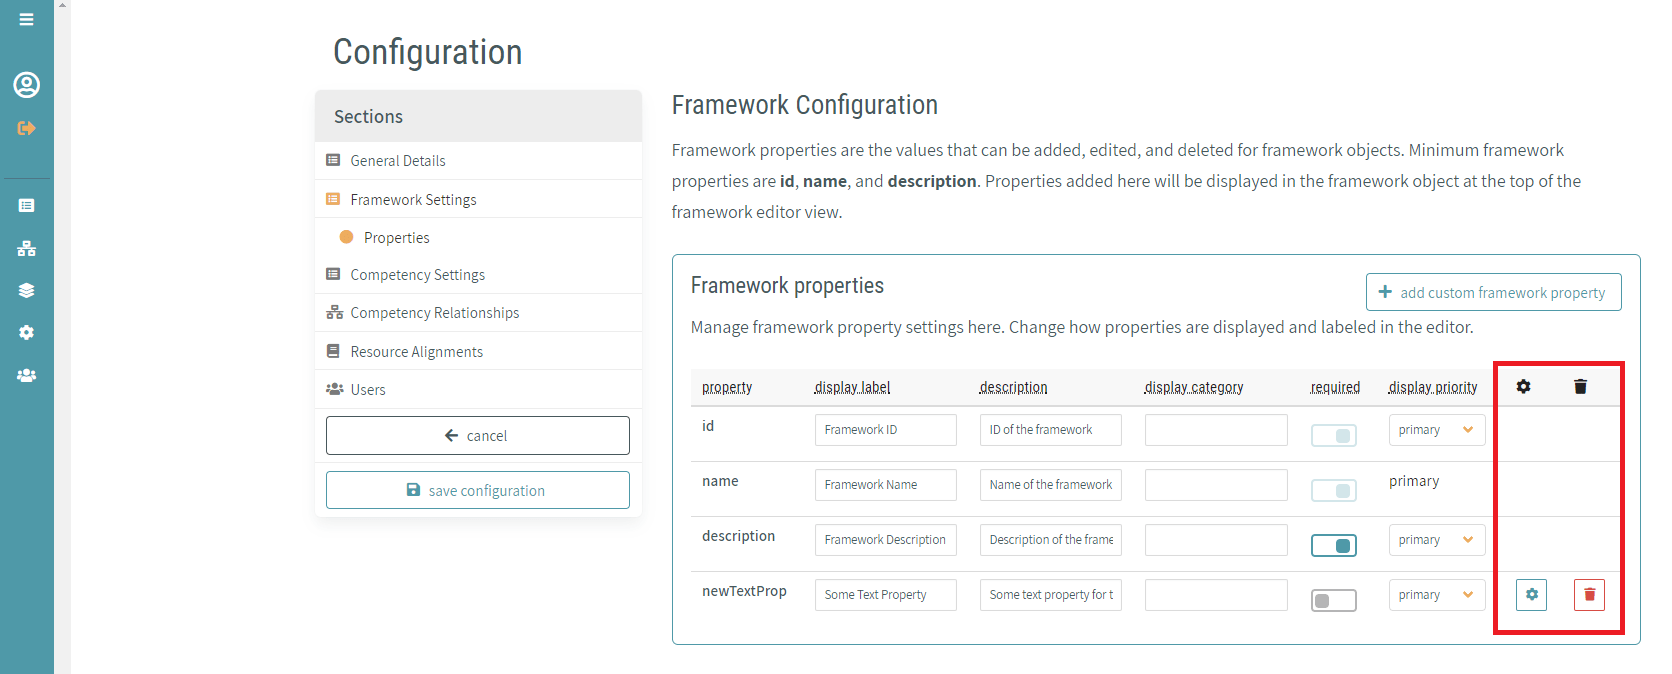This screenshot has height=674, width=1672.
Task: Edit 'Name of the framework' description field
Action: 1051,485
